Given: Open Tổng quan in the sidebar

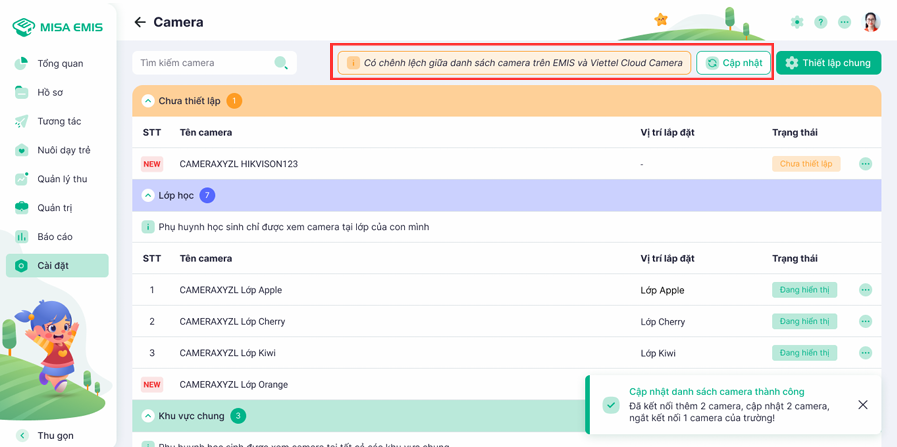Looking at the screenshot, I should [59, 64].
